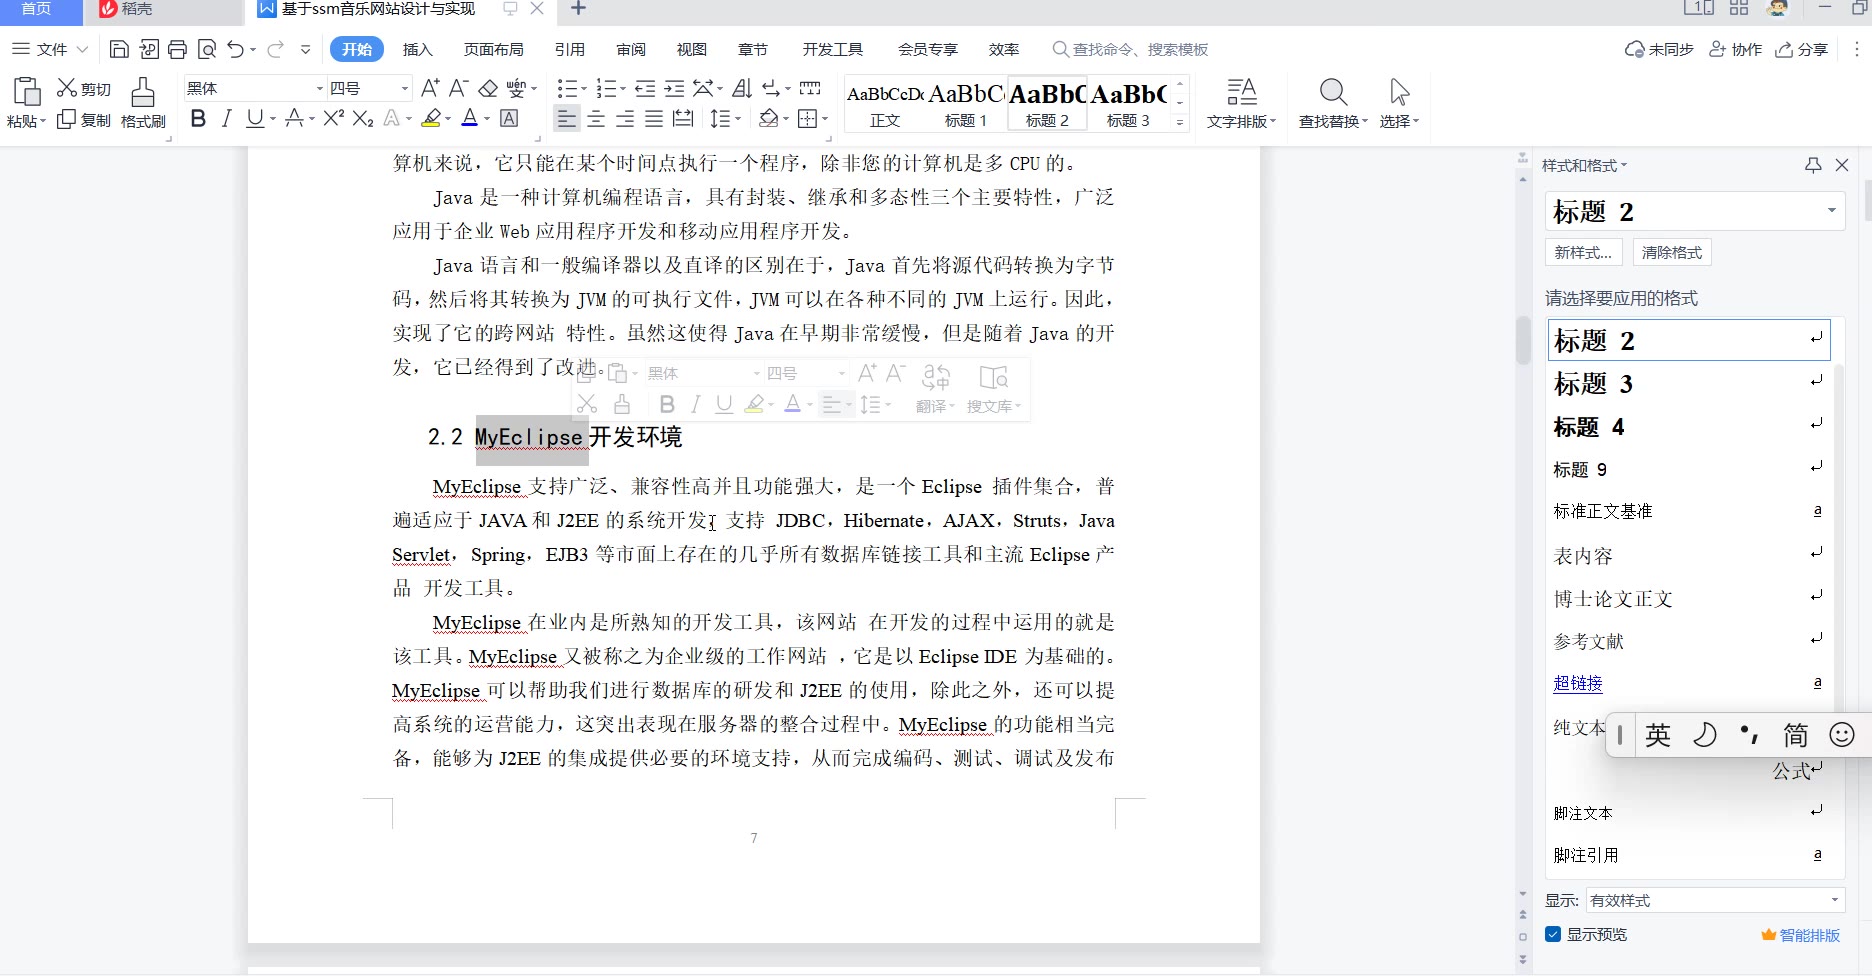Toggle the 显示预览 checkbox

(x=1553, y=935)
